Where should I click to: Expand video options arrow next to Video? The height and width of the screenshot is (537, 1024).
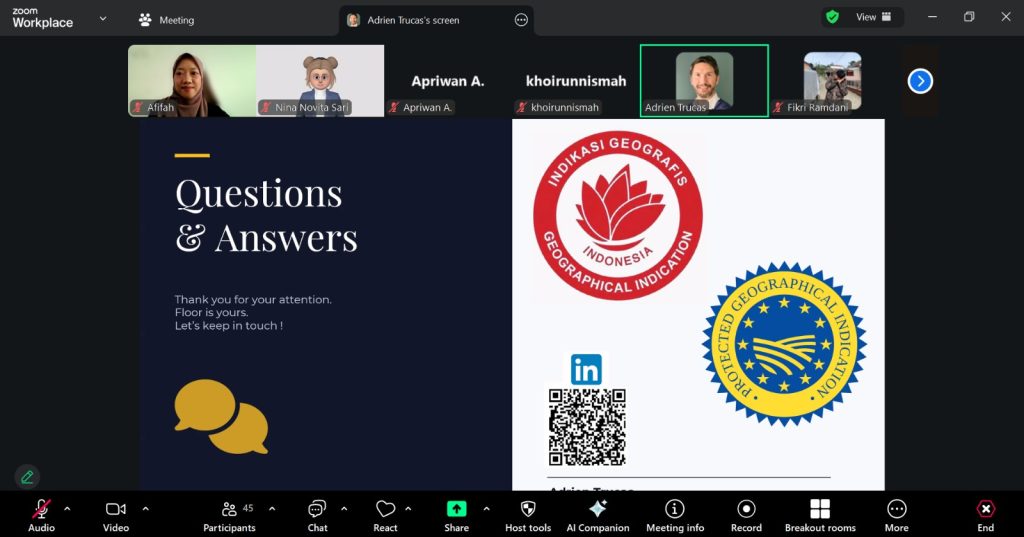pyautogui.click(x=146, y=509)
